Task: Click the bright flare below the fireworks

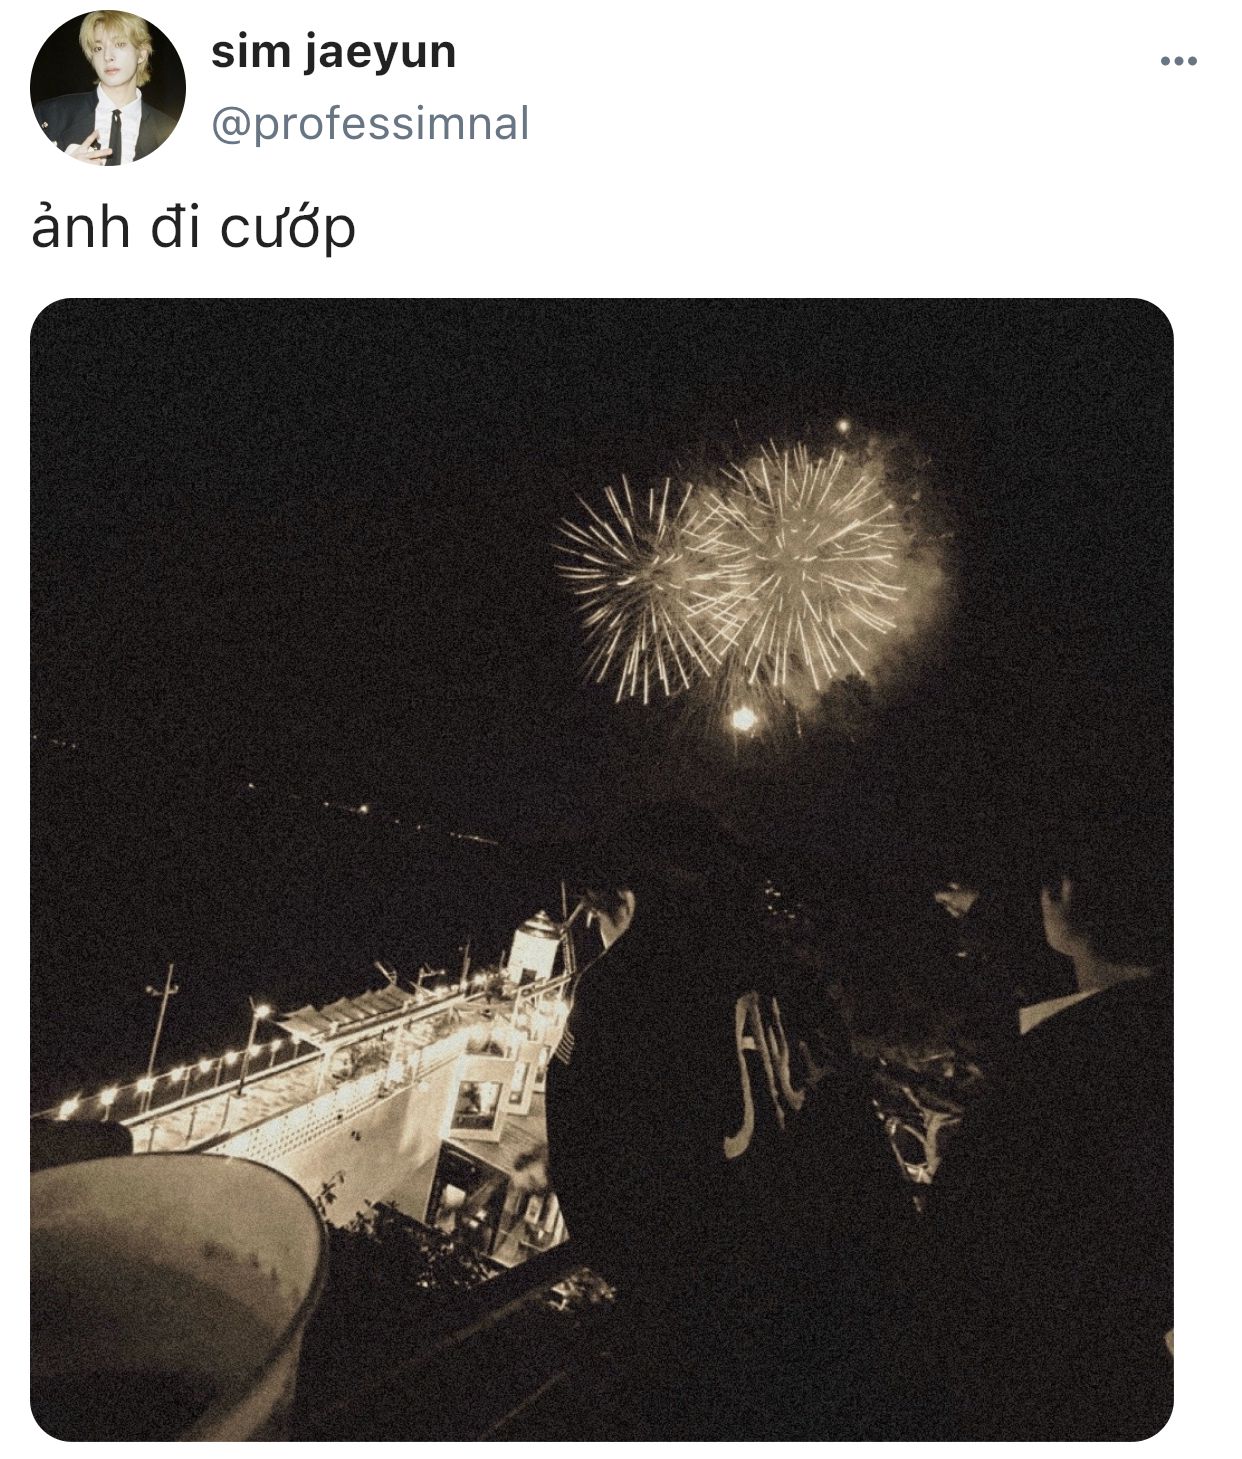Action: [743, 718]
